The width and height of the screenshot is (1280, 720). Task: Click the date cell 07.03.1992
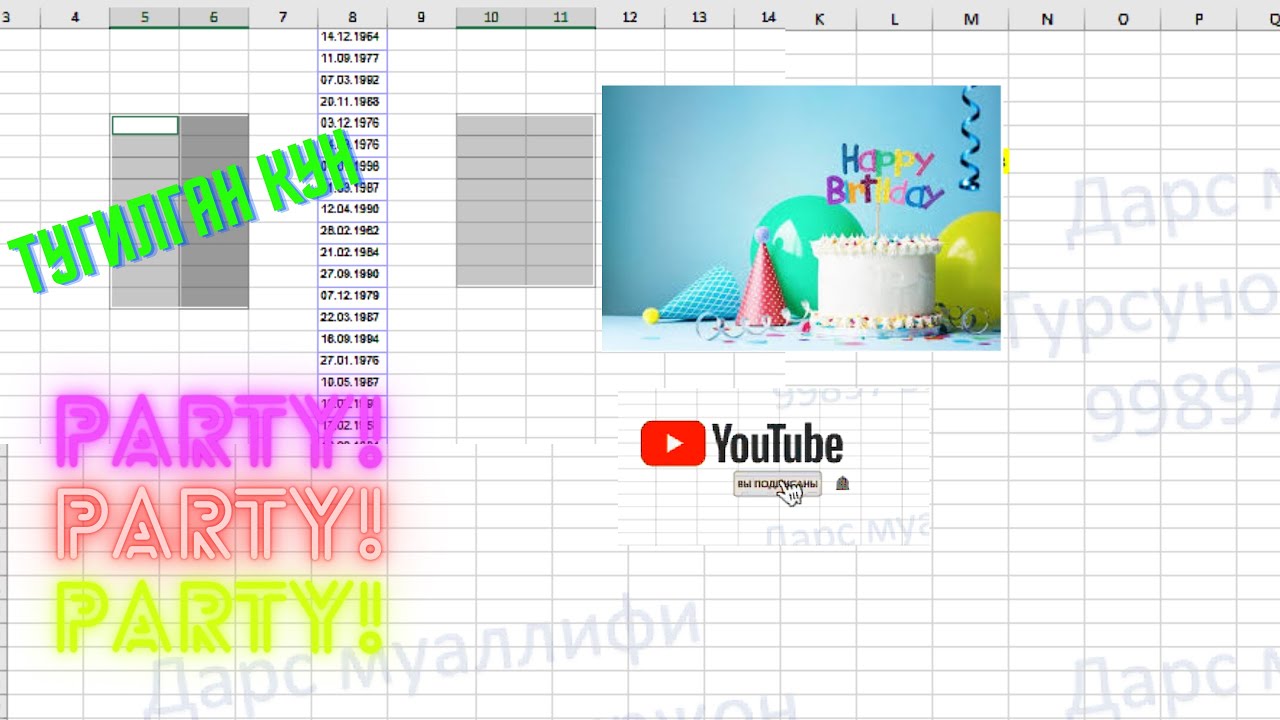coord(352,80)
